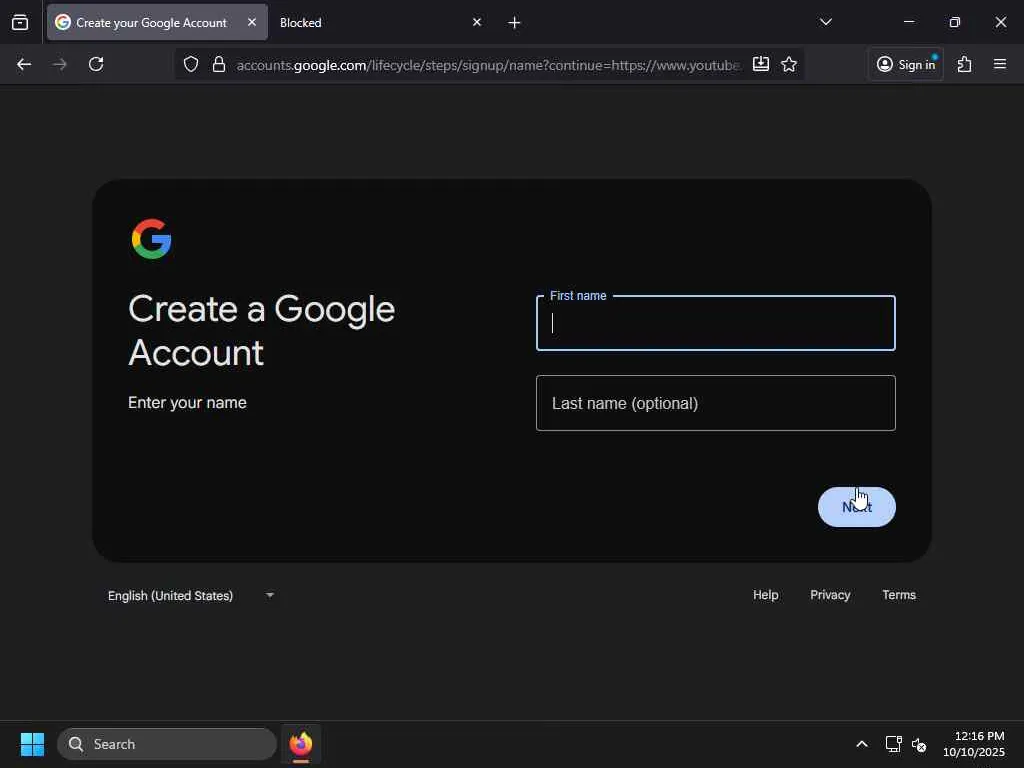
Task: Open the list all tabs chevron
Action: (826, 22)
